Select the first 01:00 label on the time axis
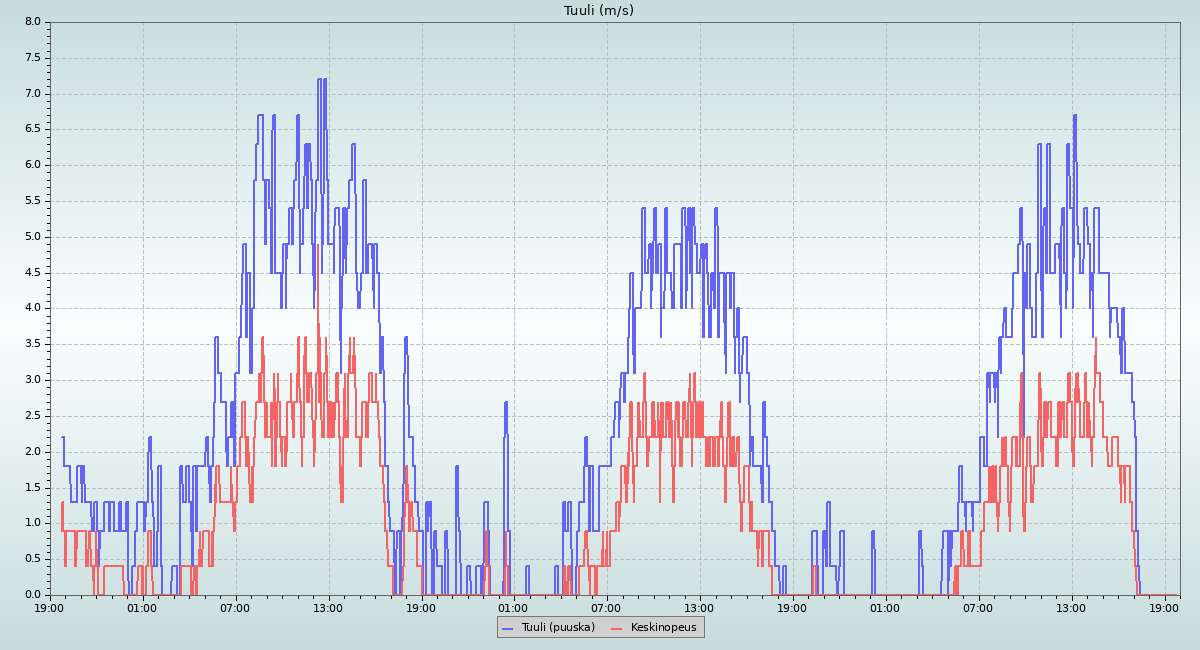 point(142,608)
